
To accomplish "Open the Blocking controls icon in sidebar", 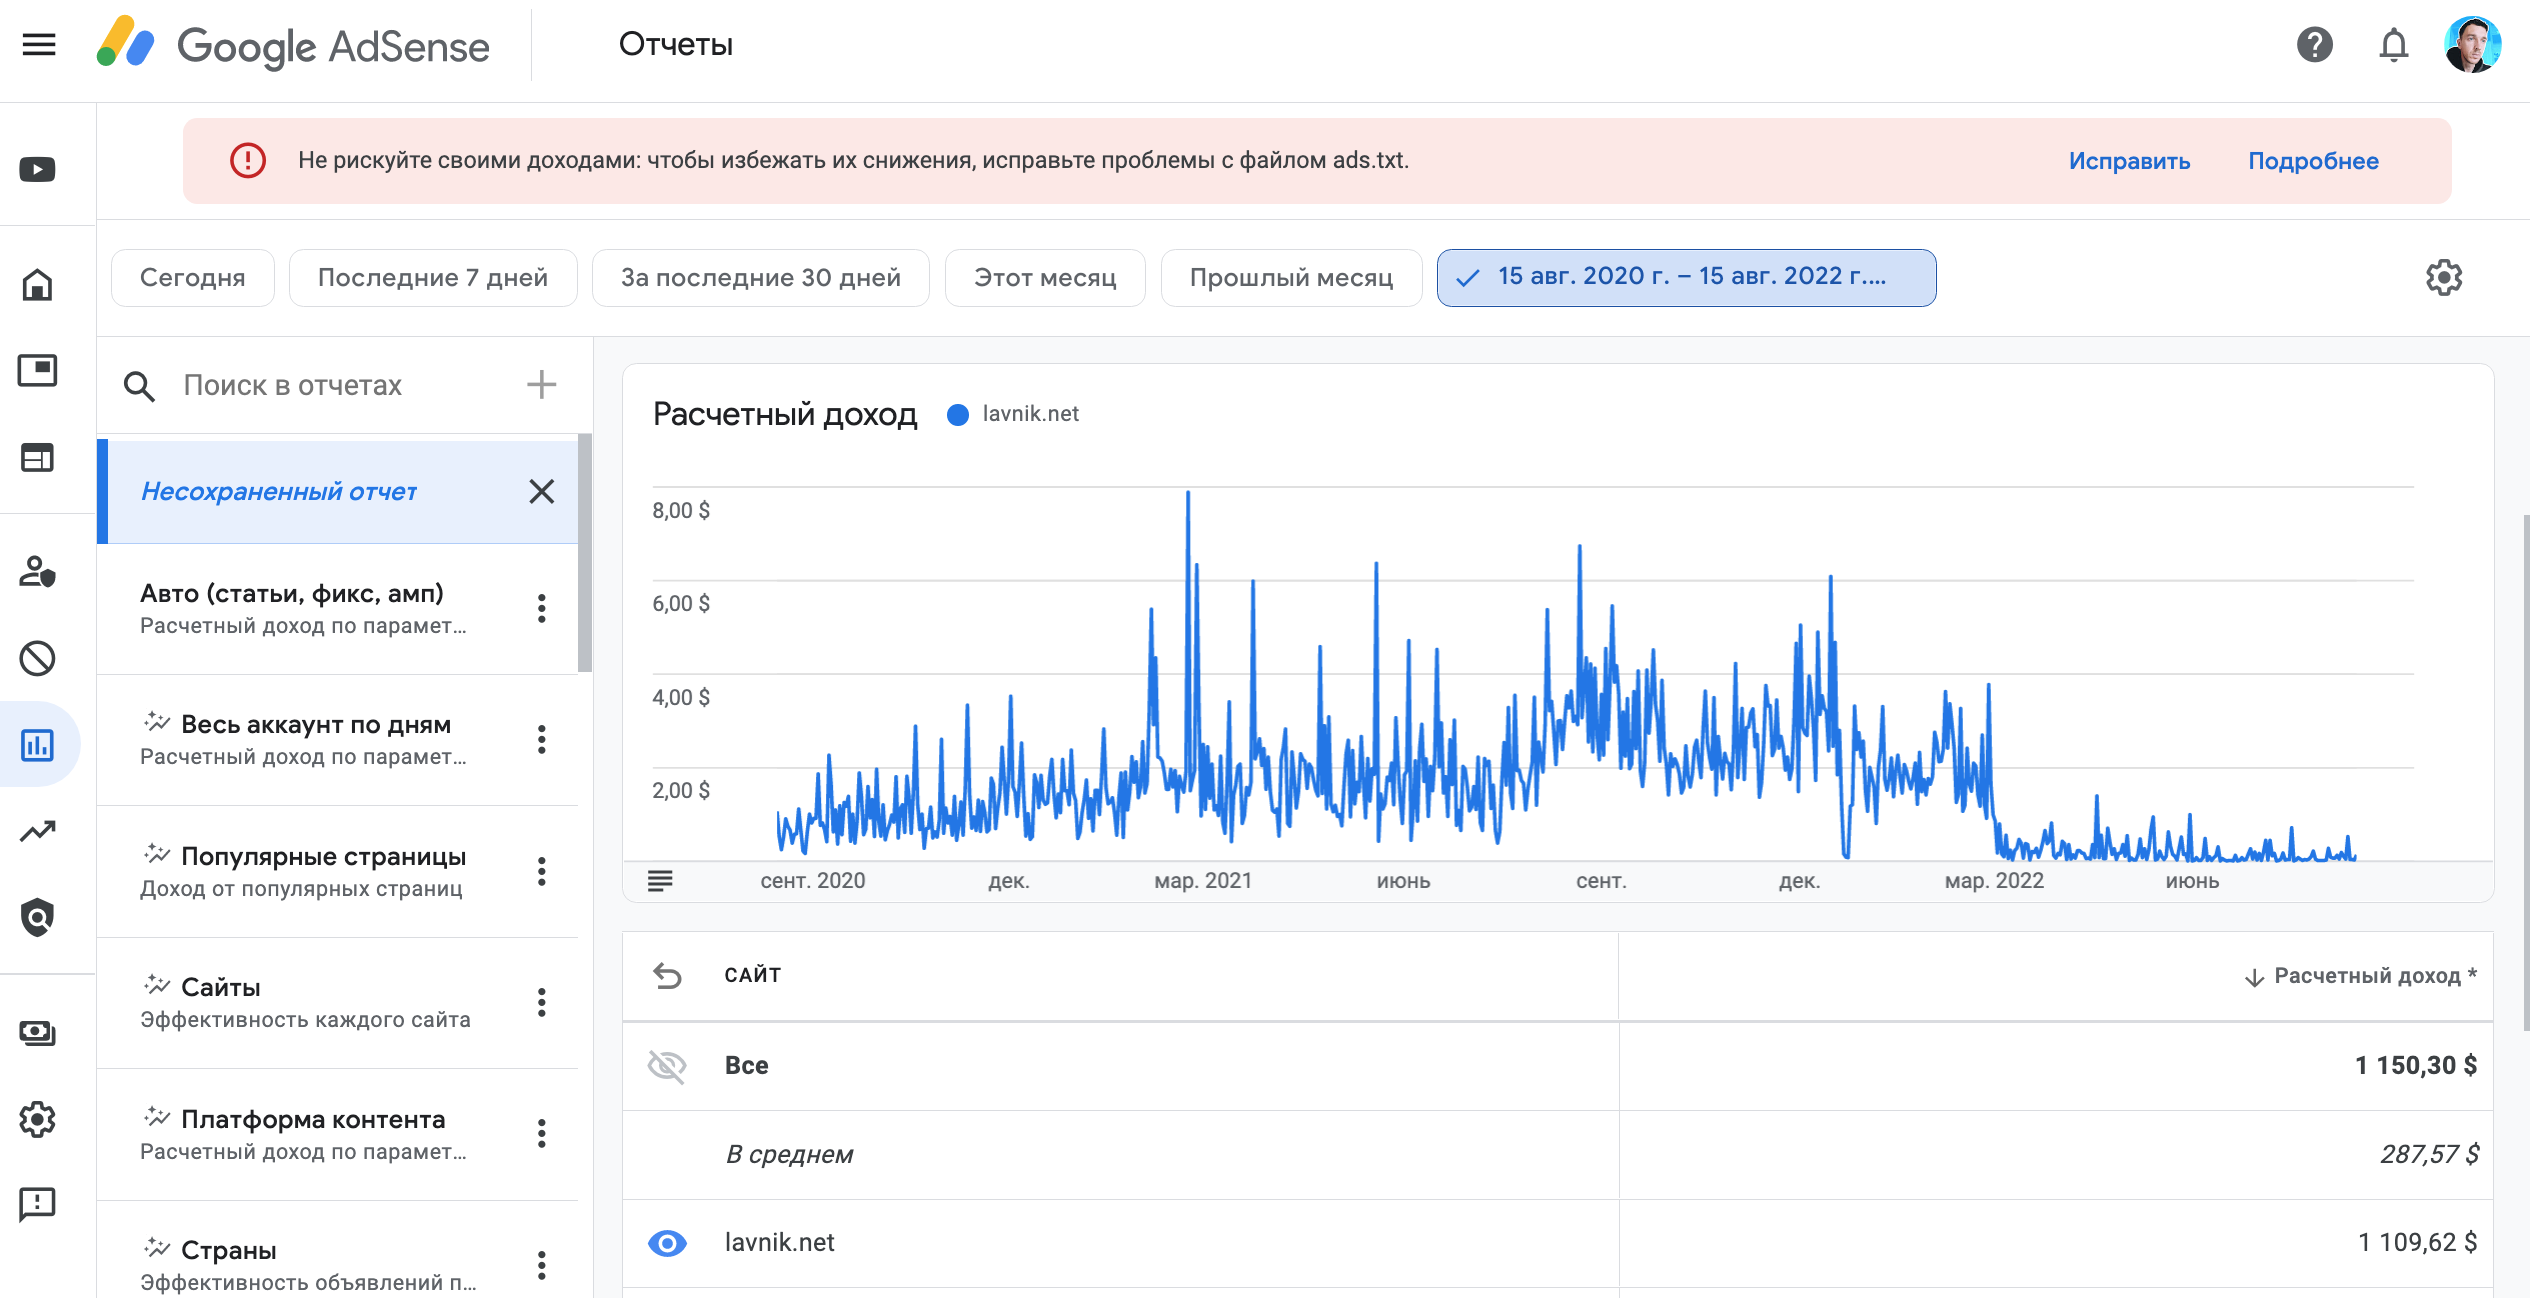I will click(38, 658).
